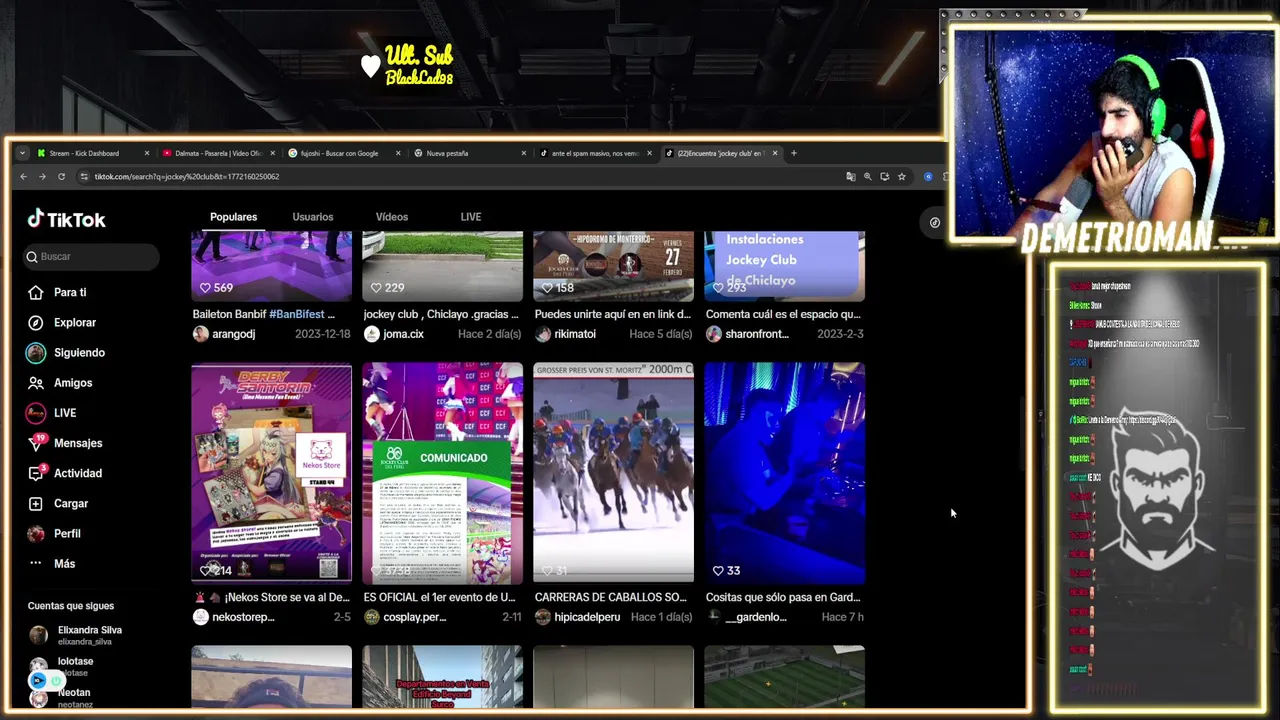Open the Explorar compass page
The image size is (1280, 720).
[62, 322]
